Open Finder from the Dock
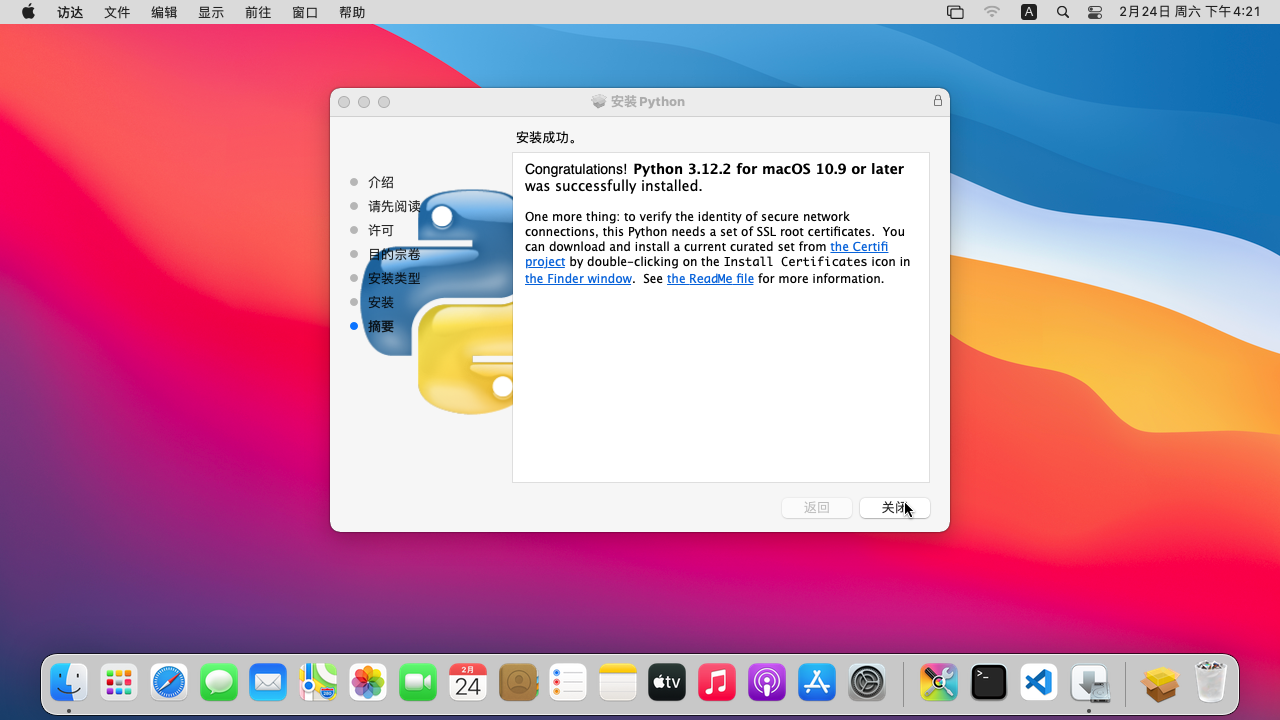 tap(69, 683)
